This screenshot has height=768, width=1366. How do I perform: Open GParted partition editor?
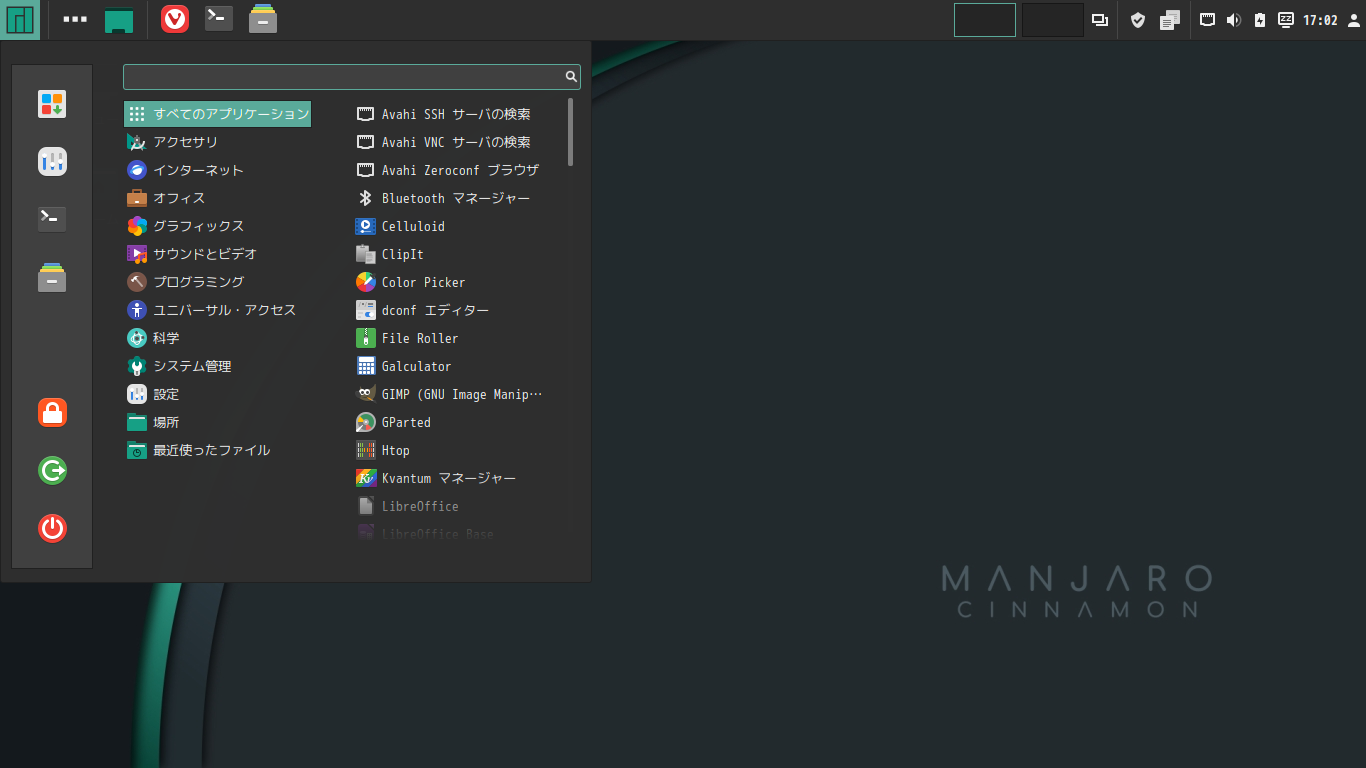pos(457,422)
